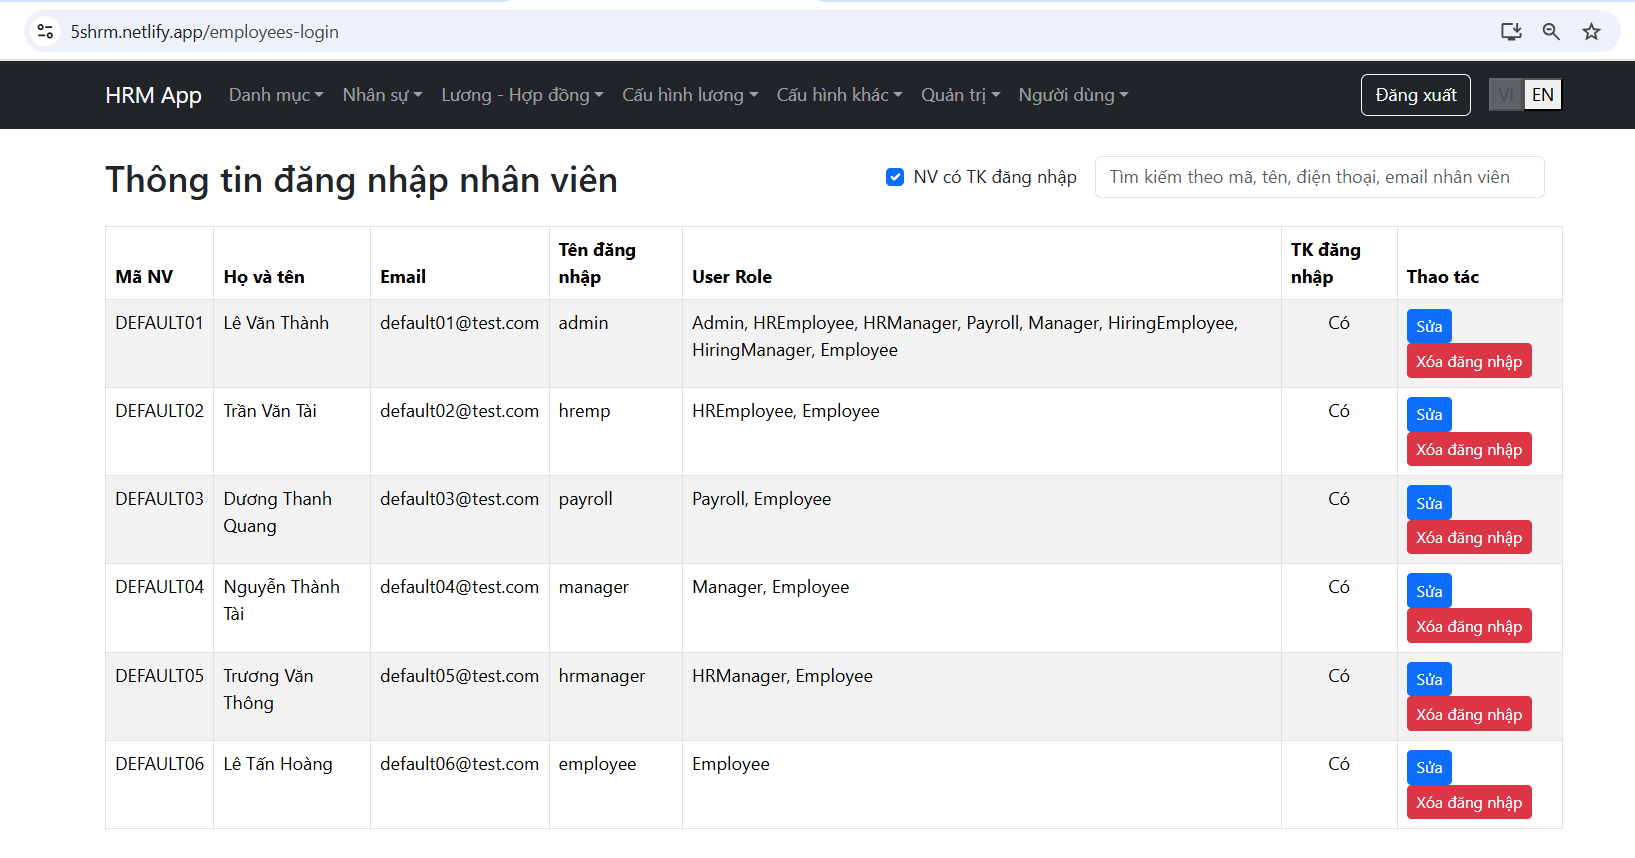The image size is (1635, 858).
Task: Expand Lương - Hợp đồng menu
Action: coord(522,95)
